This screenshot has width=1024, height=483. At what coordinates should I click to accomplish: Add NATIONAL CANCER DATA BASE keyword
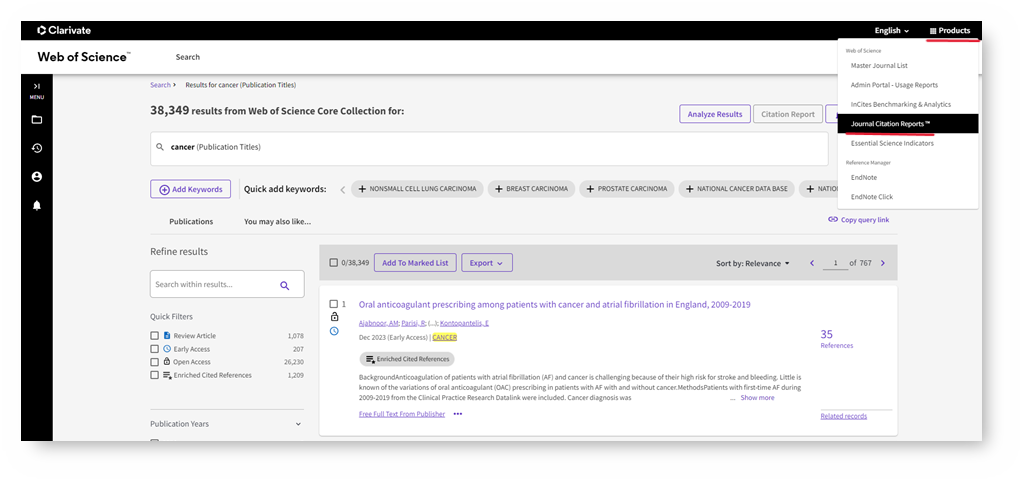tap(737, 189)
